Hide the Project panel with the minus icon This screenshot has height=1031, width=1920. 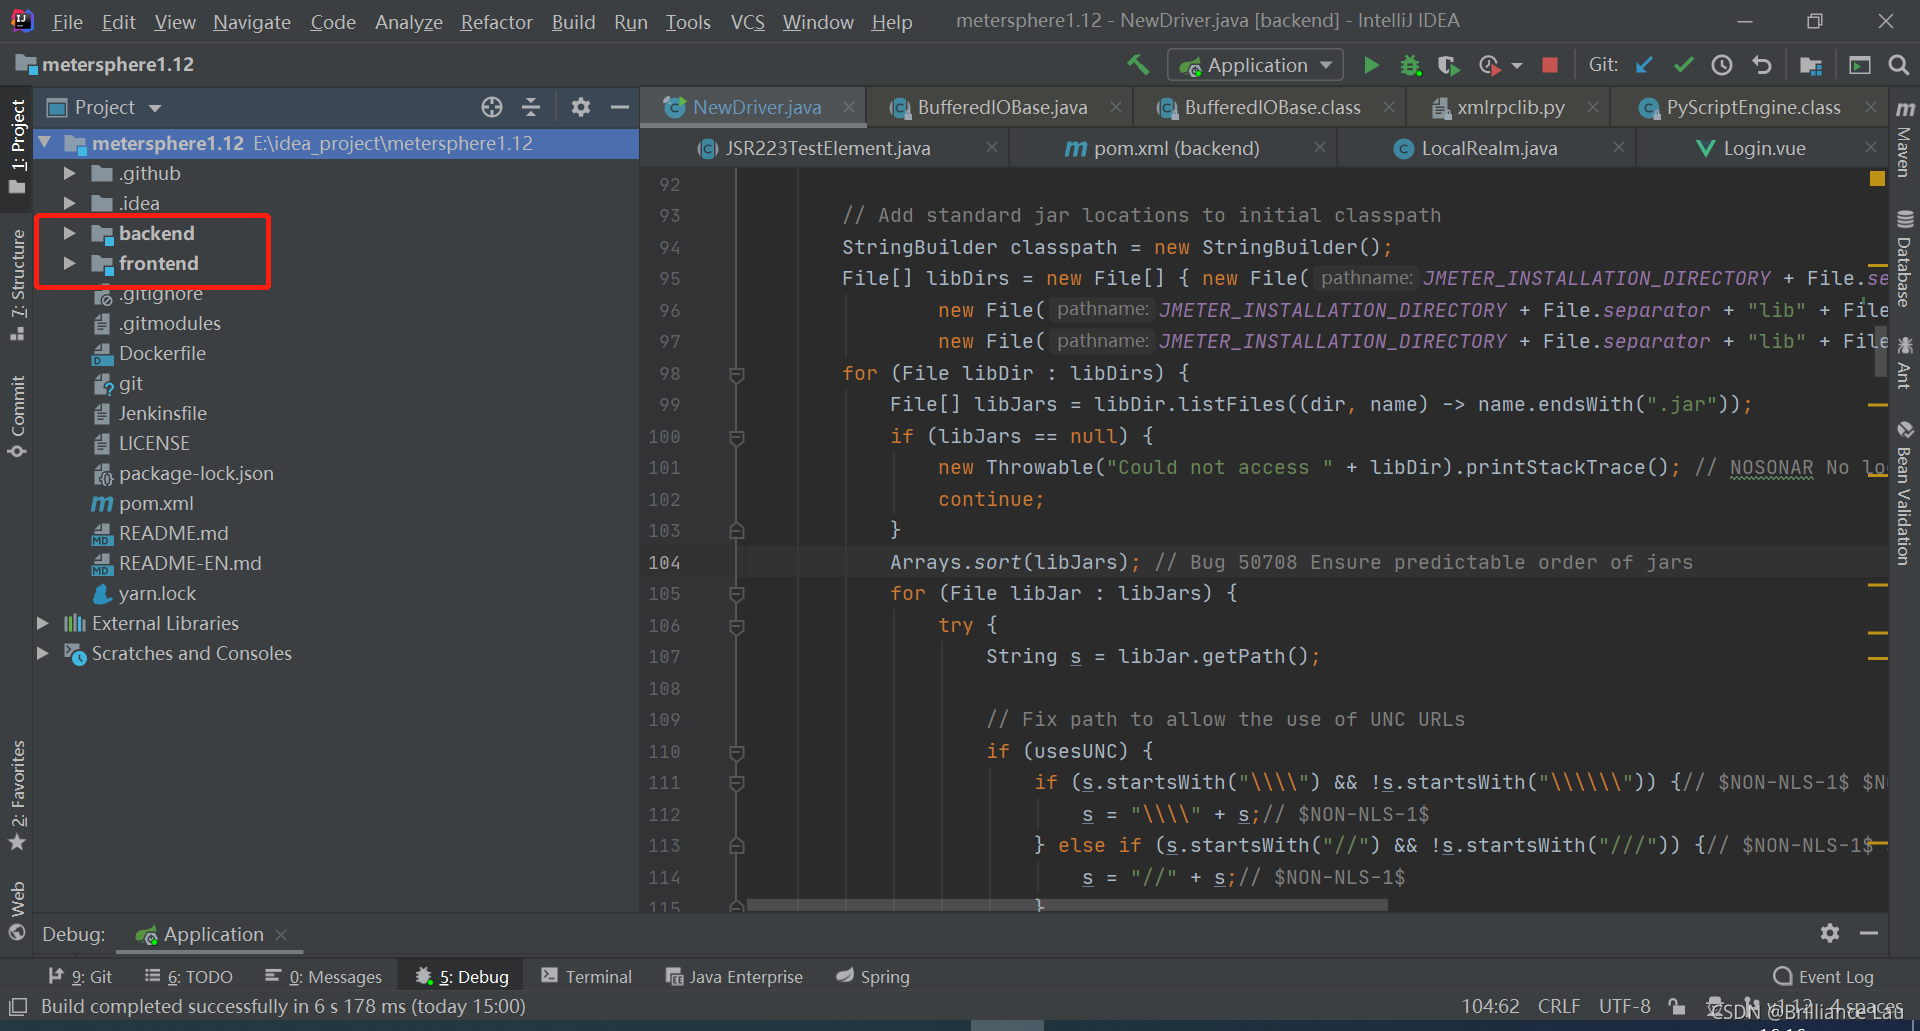point(619,107)
